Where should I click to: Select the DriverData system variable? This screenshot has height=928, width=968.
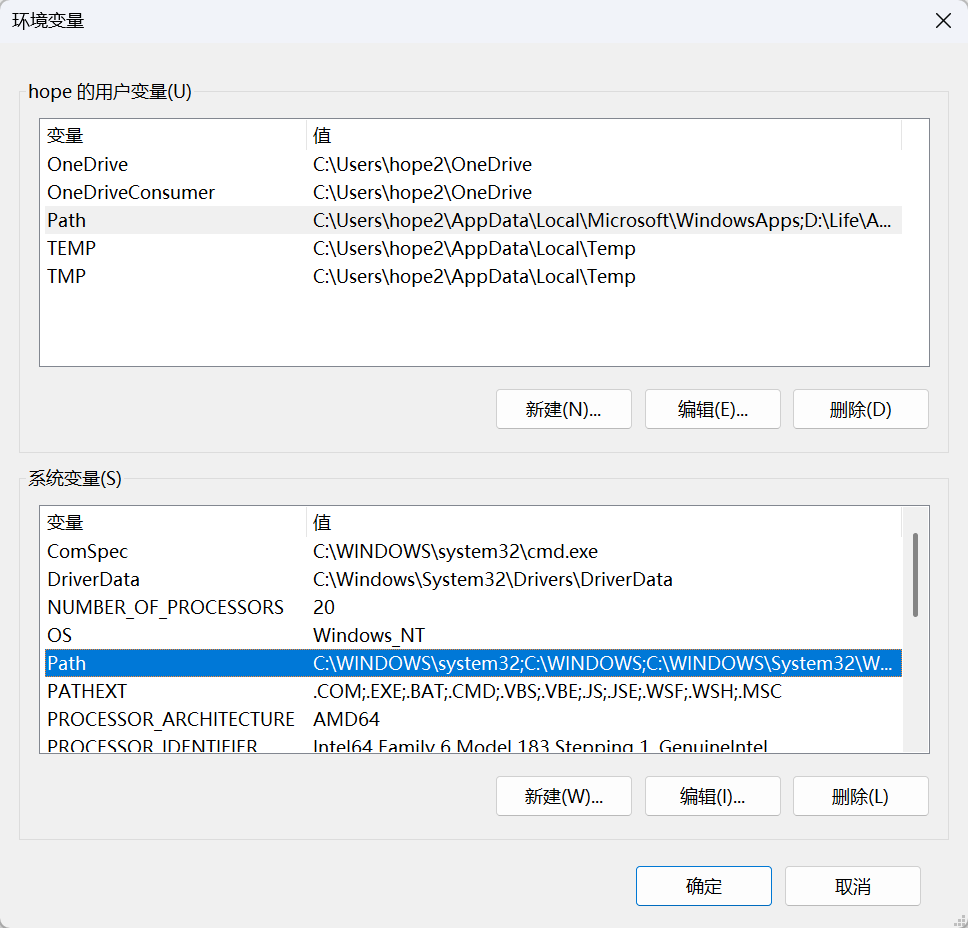coord(94,579)
